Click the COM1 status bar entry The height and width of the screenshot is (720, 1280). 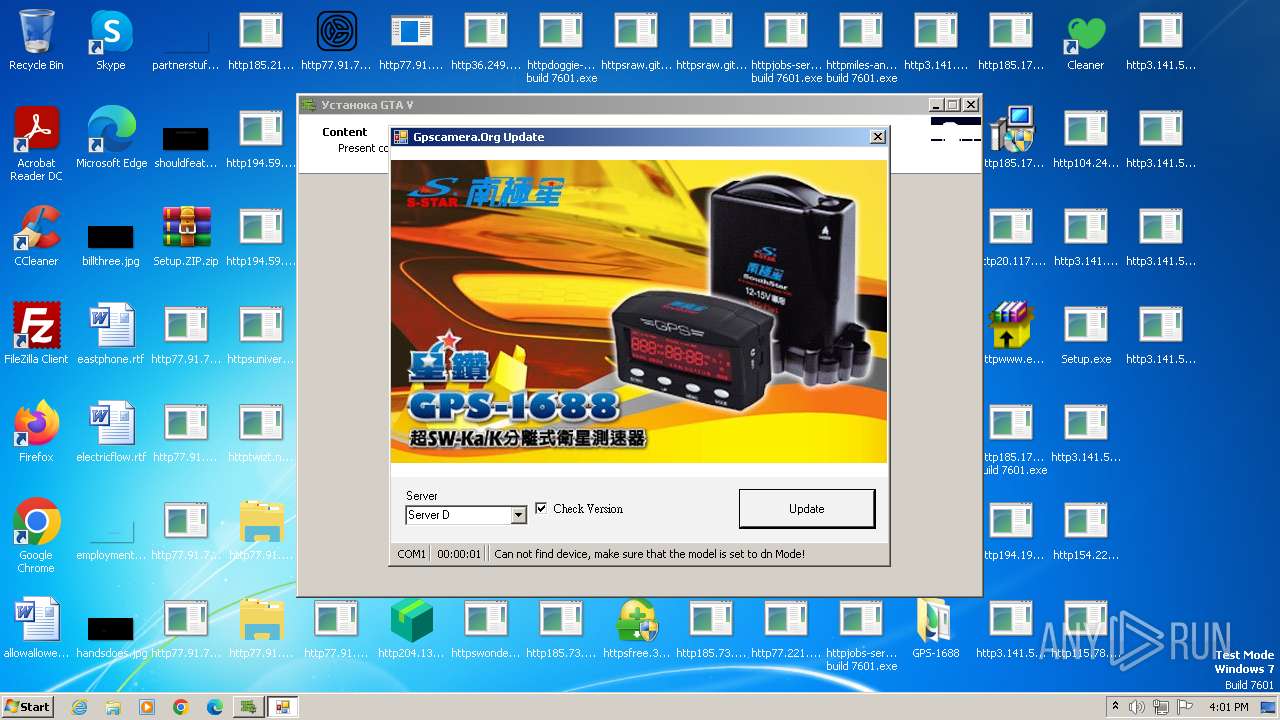click(x=411, y=554)
